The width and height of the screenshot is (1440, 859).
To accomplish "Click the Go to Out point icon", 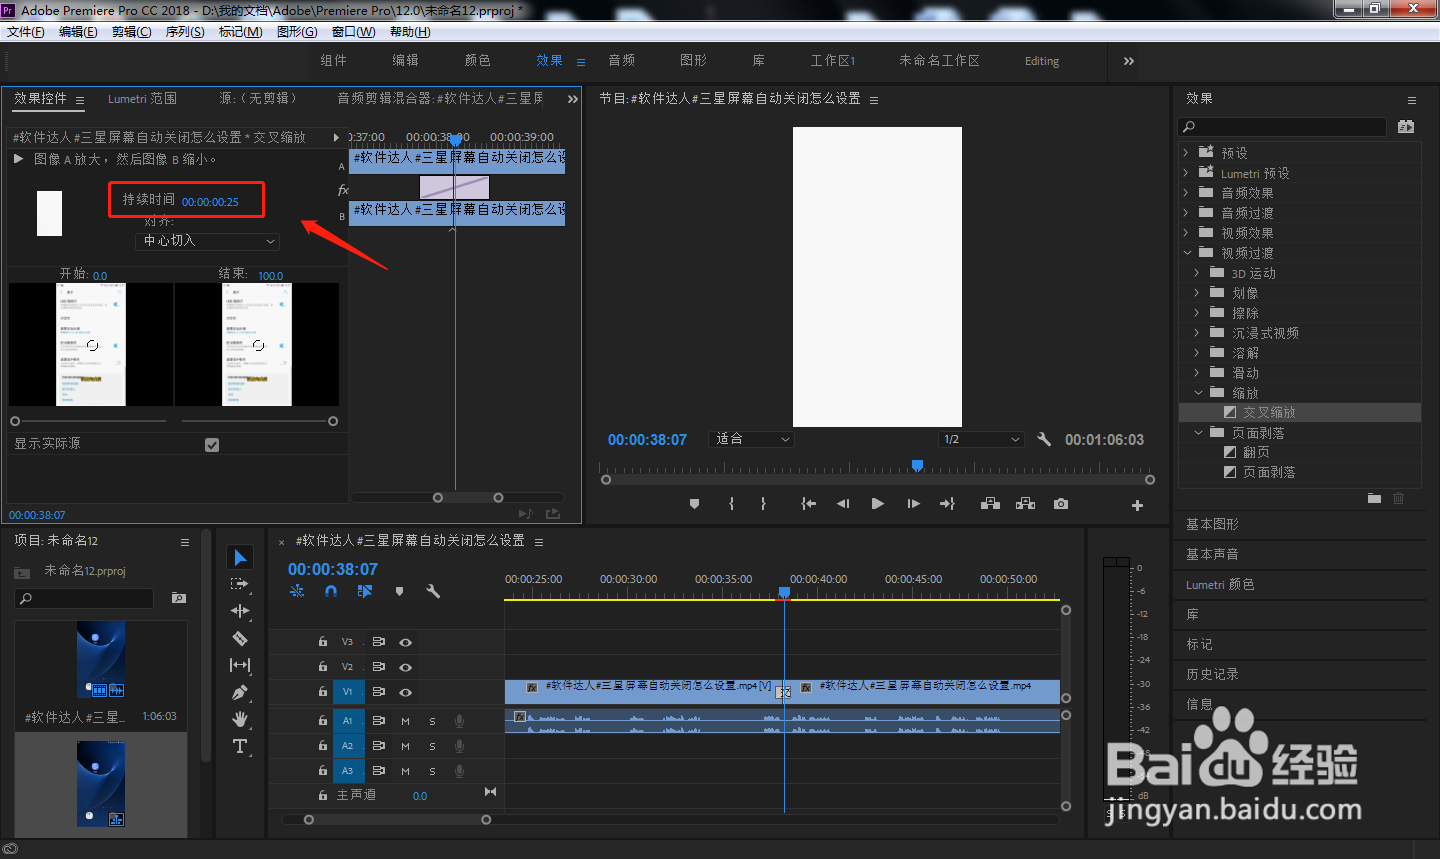I will (x=947, y=504).
